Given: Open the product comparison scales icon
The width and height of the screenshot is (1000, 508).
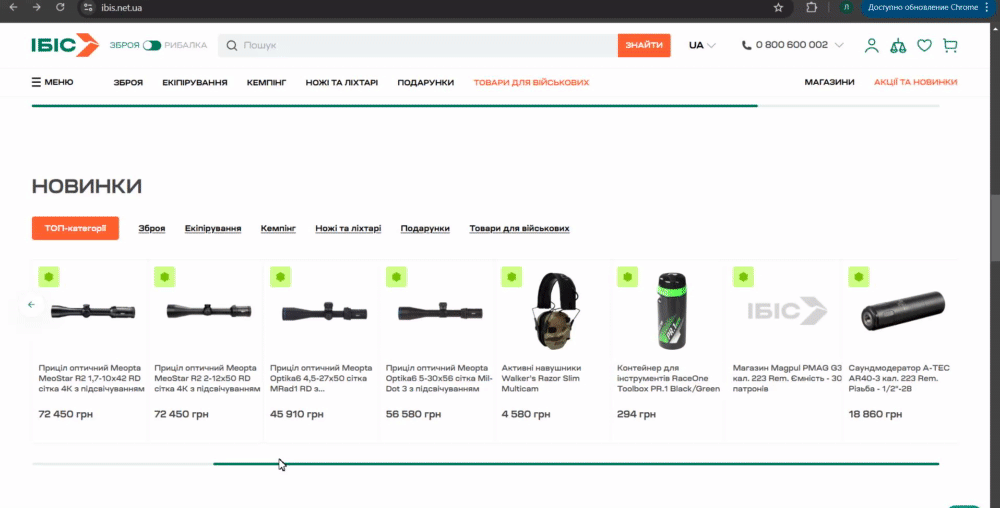Looking at the screenshot, I should tap(898, 45).
